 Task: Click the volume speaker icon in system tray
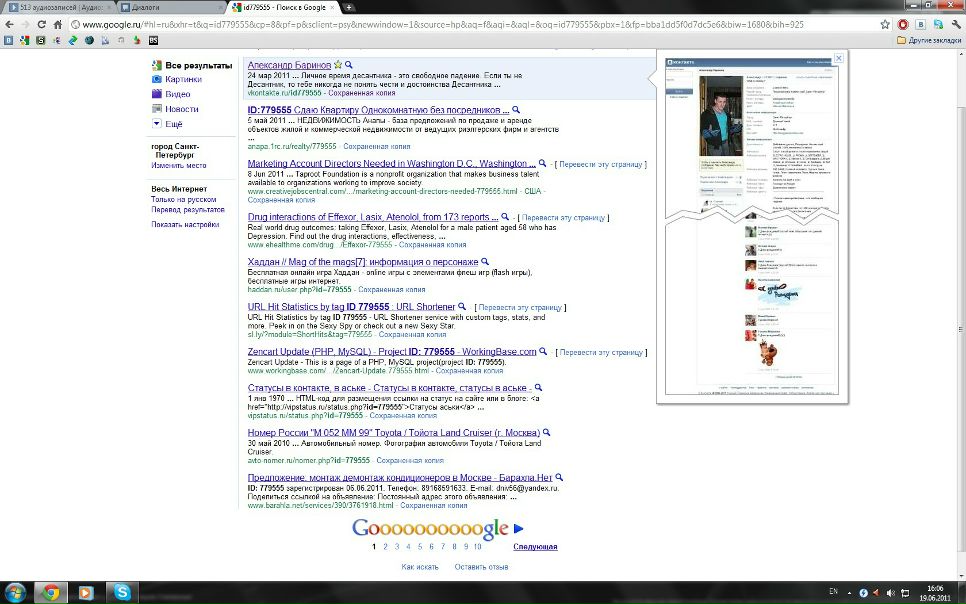(x=890, y=592)
